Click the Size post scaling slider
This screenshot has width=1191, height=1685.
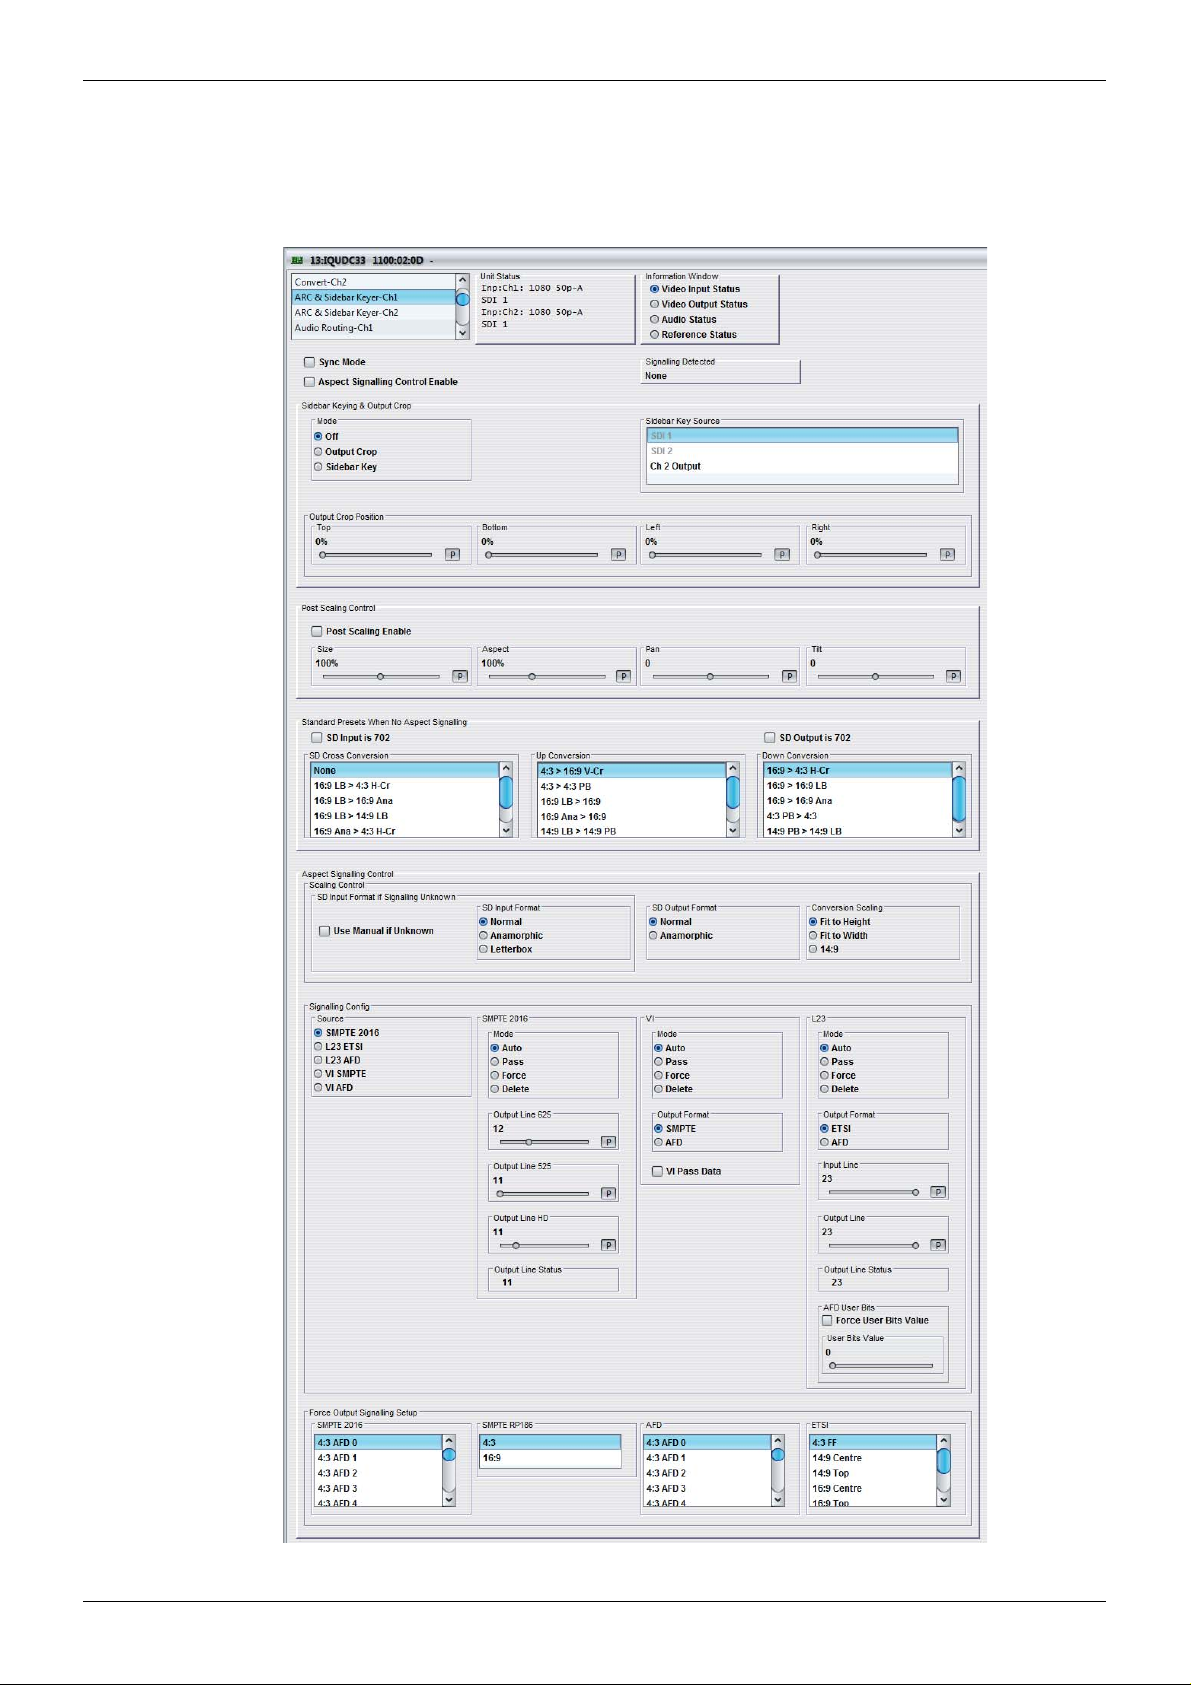pos(380,677)
